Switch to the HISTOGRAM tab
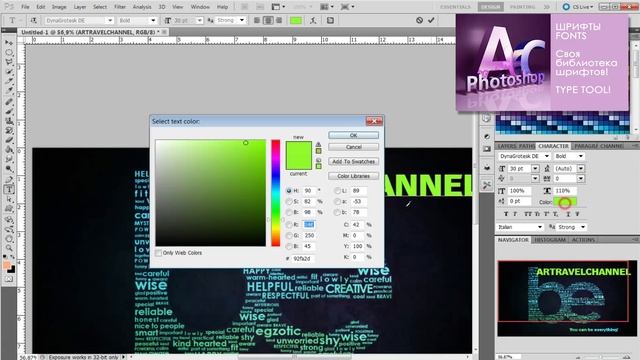The image size is (640, 360). (550, 240)
